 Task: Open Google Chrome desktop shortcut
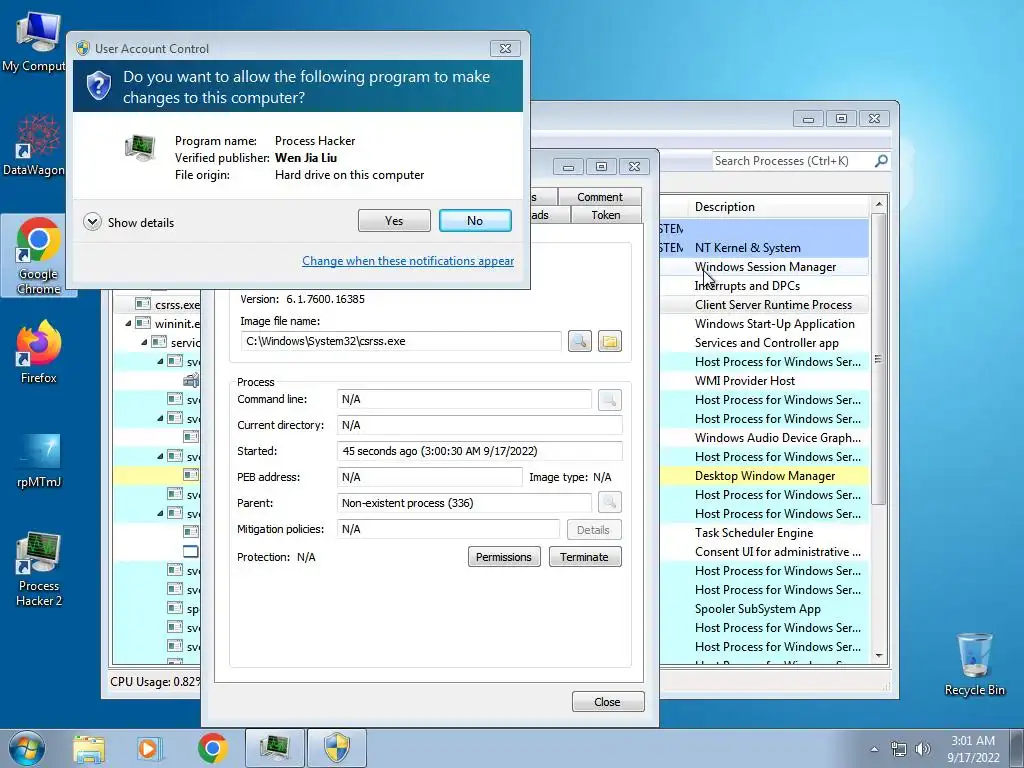pos(38,255)
